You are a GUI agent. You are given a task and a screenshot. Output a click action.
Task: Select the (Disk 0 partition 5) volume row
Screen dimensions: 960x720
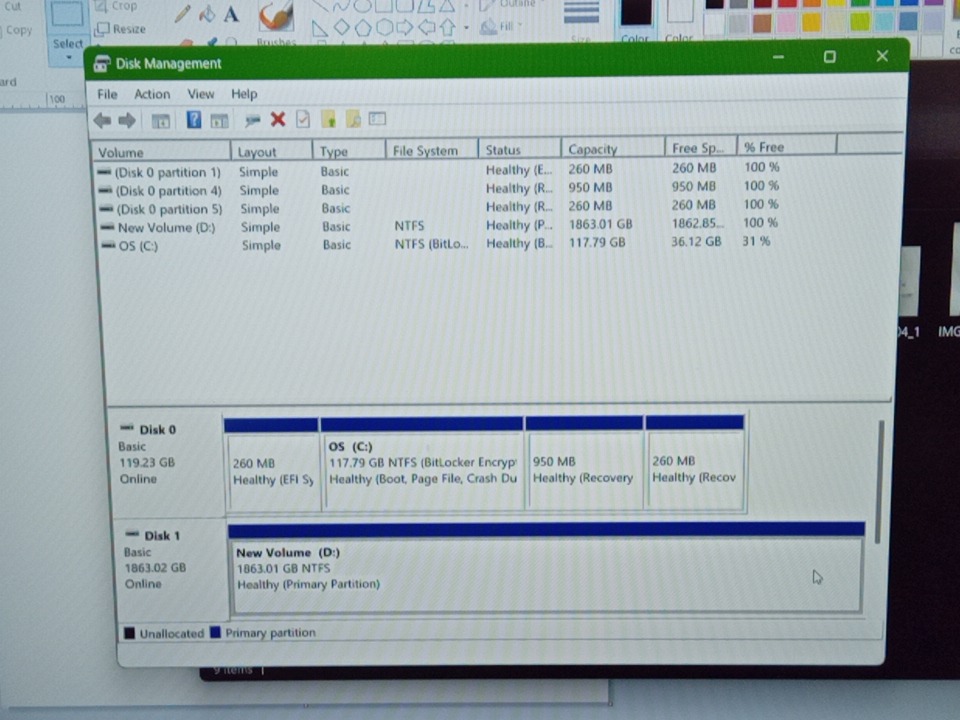(x=438, y=207)
